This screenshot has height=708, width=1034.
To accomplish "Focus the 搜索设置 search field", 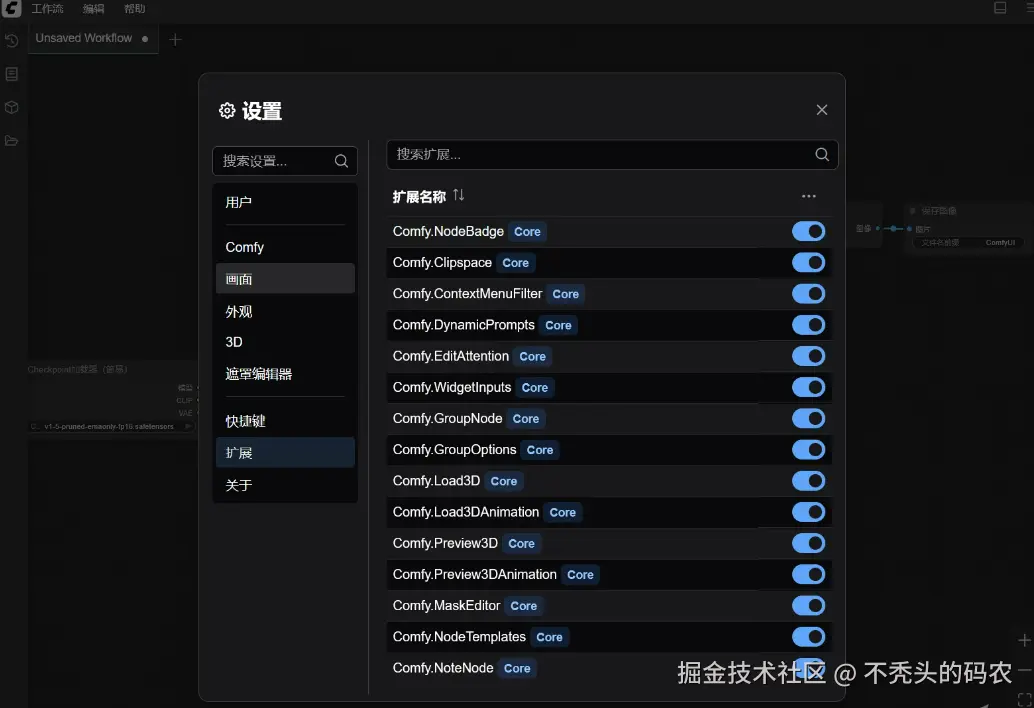I will pyautogui.click(x=285, y=161).
